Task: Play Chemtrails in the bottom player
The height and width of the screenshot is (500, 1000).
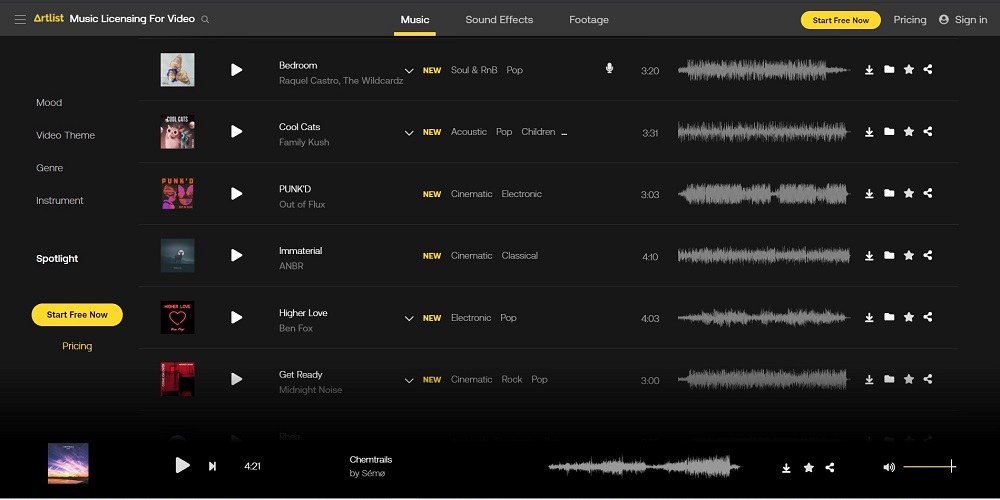Action: coord(183,465)
